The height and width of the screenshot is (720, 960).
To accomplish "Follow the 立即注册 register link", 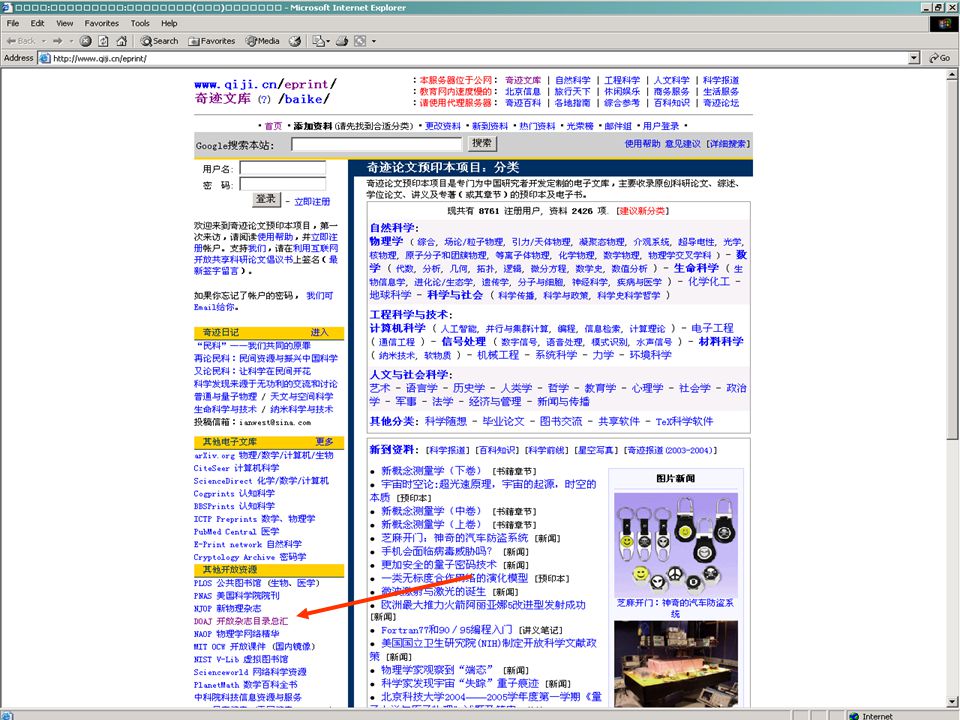I will click(312, 201).
